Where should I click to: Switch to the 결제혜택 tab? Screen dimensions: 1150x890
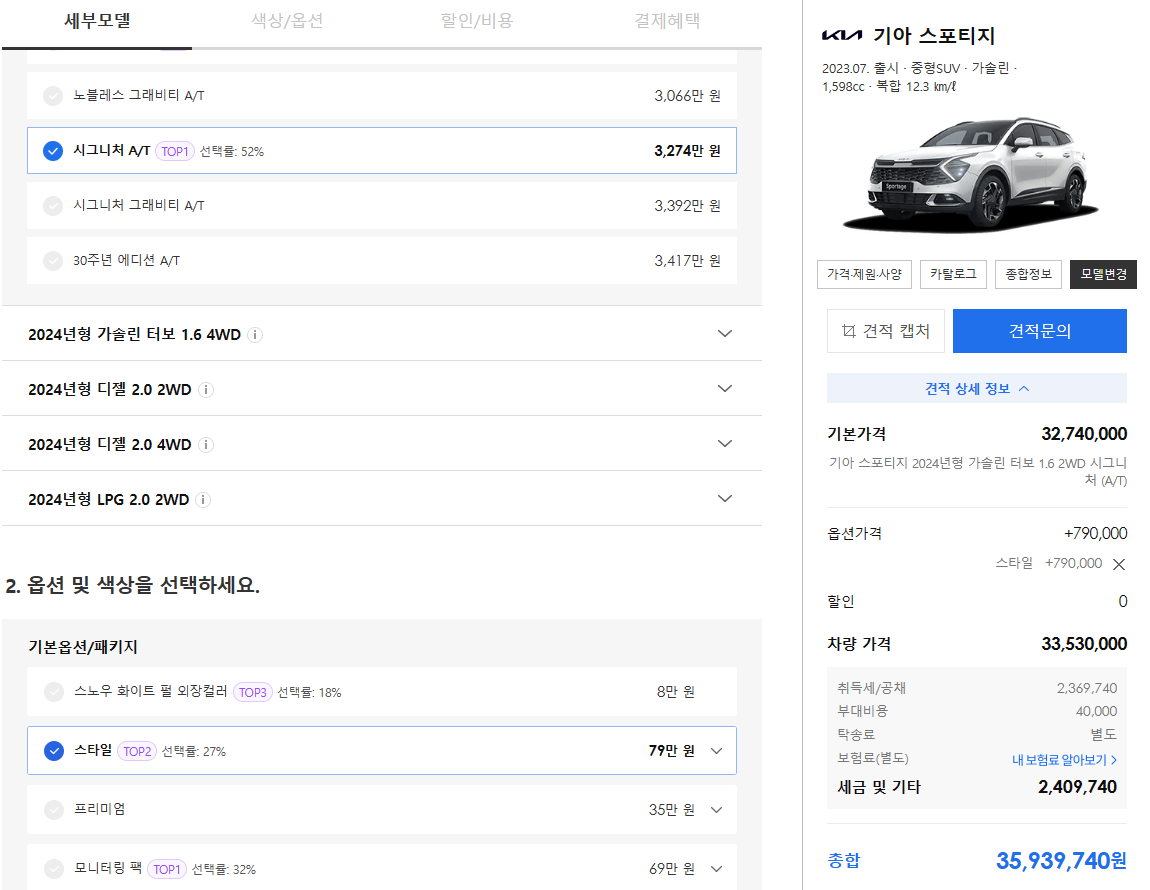(667, 21)
